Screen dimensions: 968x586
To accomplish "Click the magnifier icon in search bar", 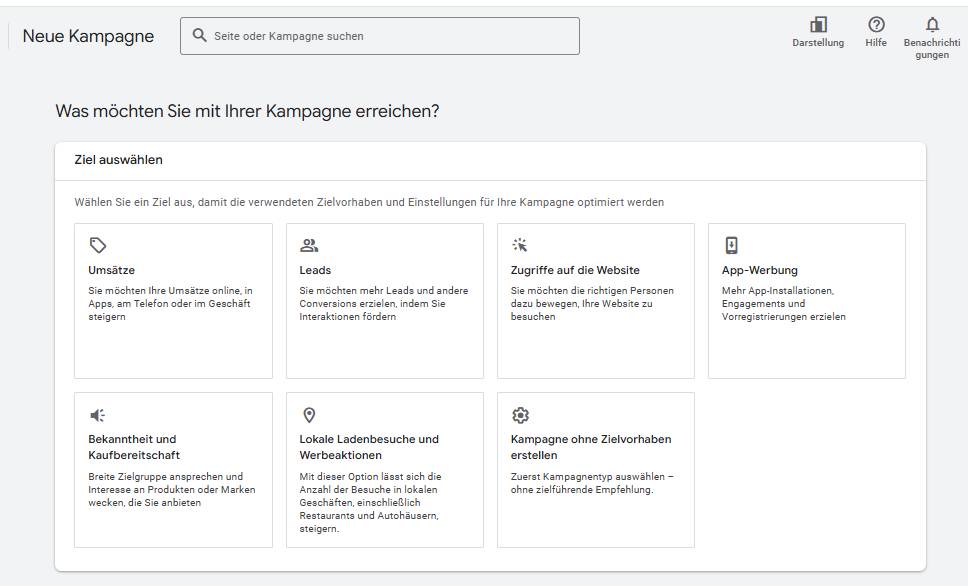I will coord(199,35).
